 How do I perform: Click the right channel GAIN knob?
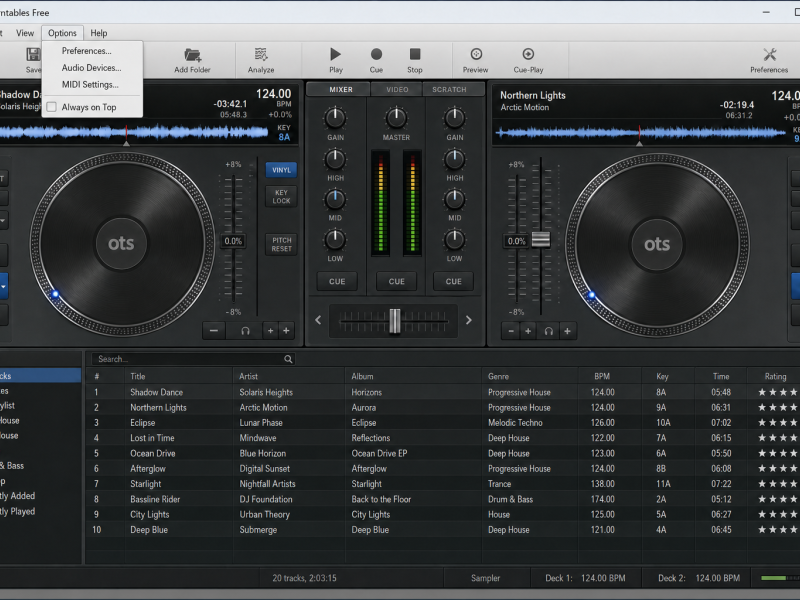[x=454, y=118]
